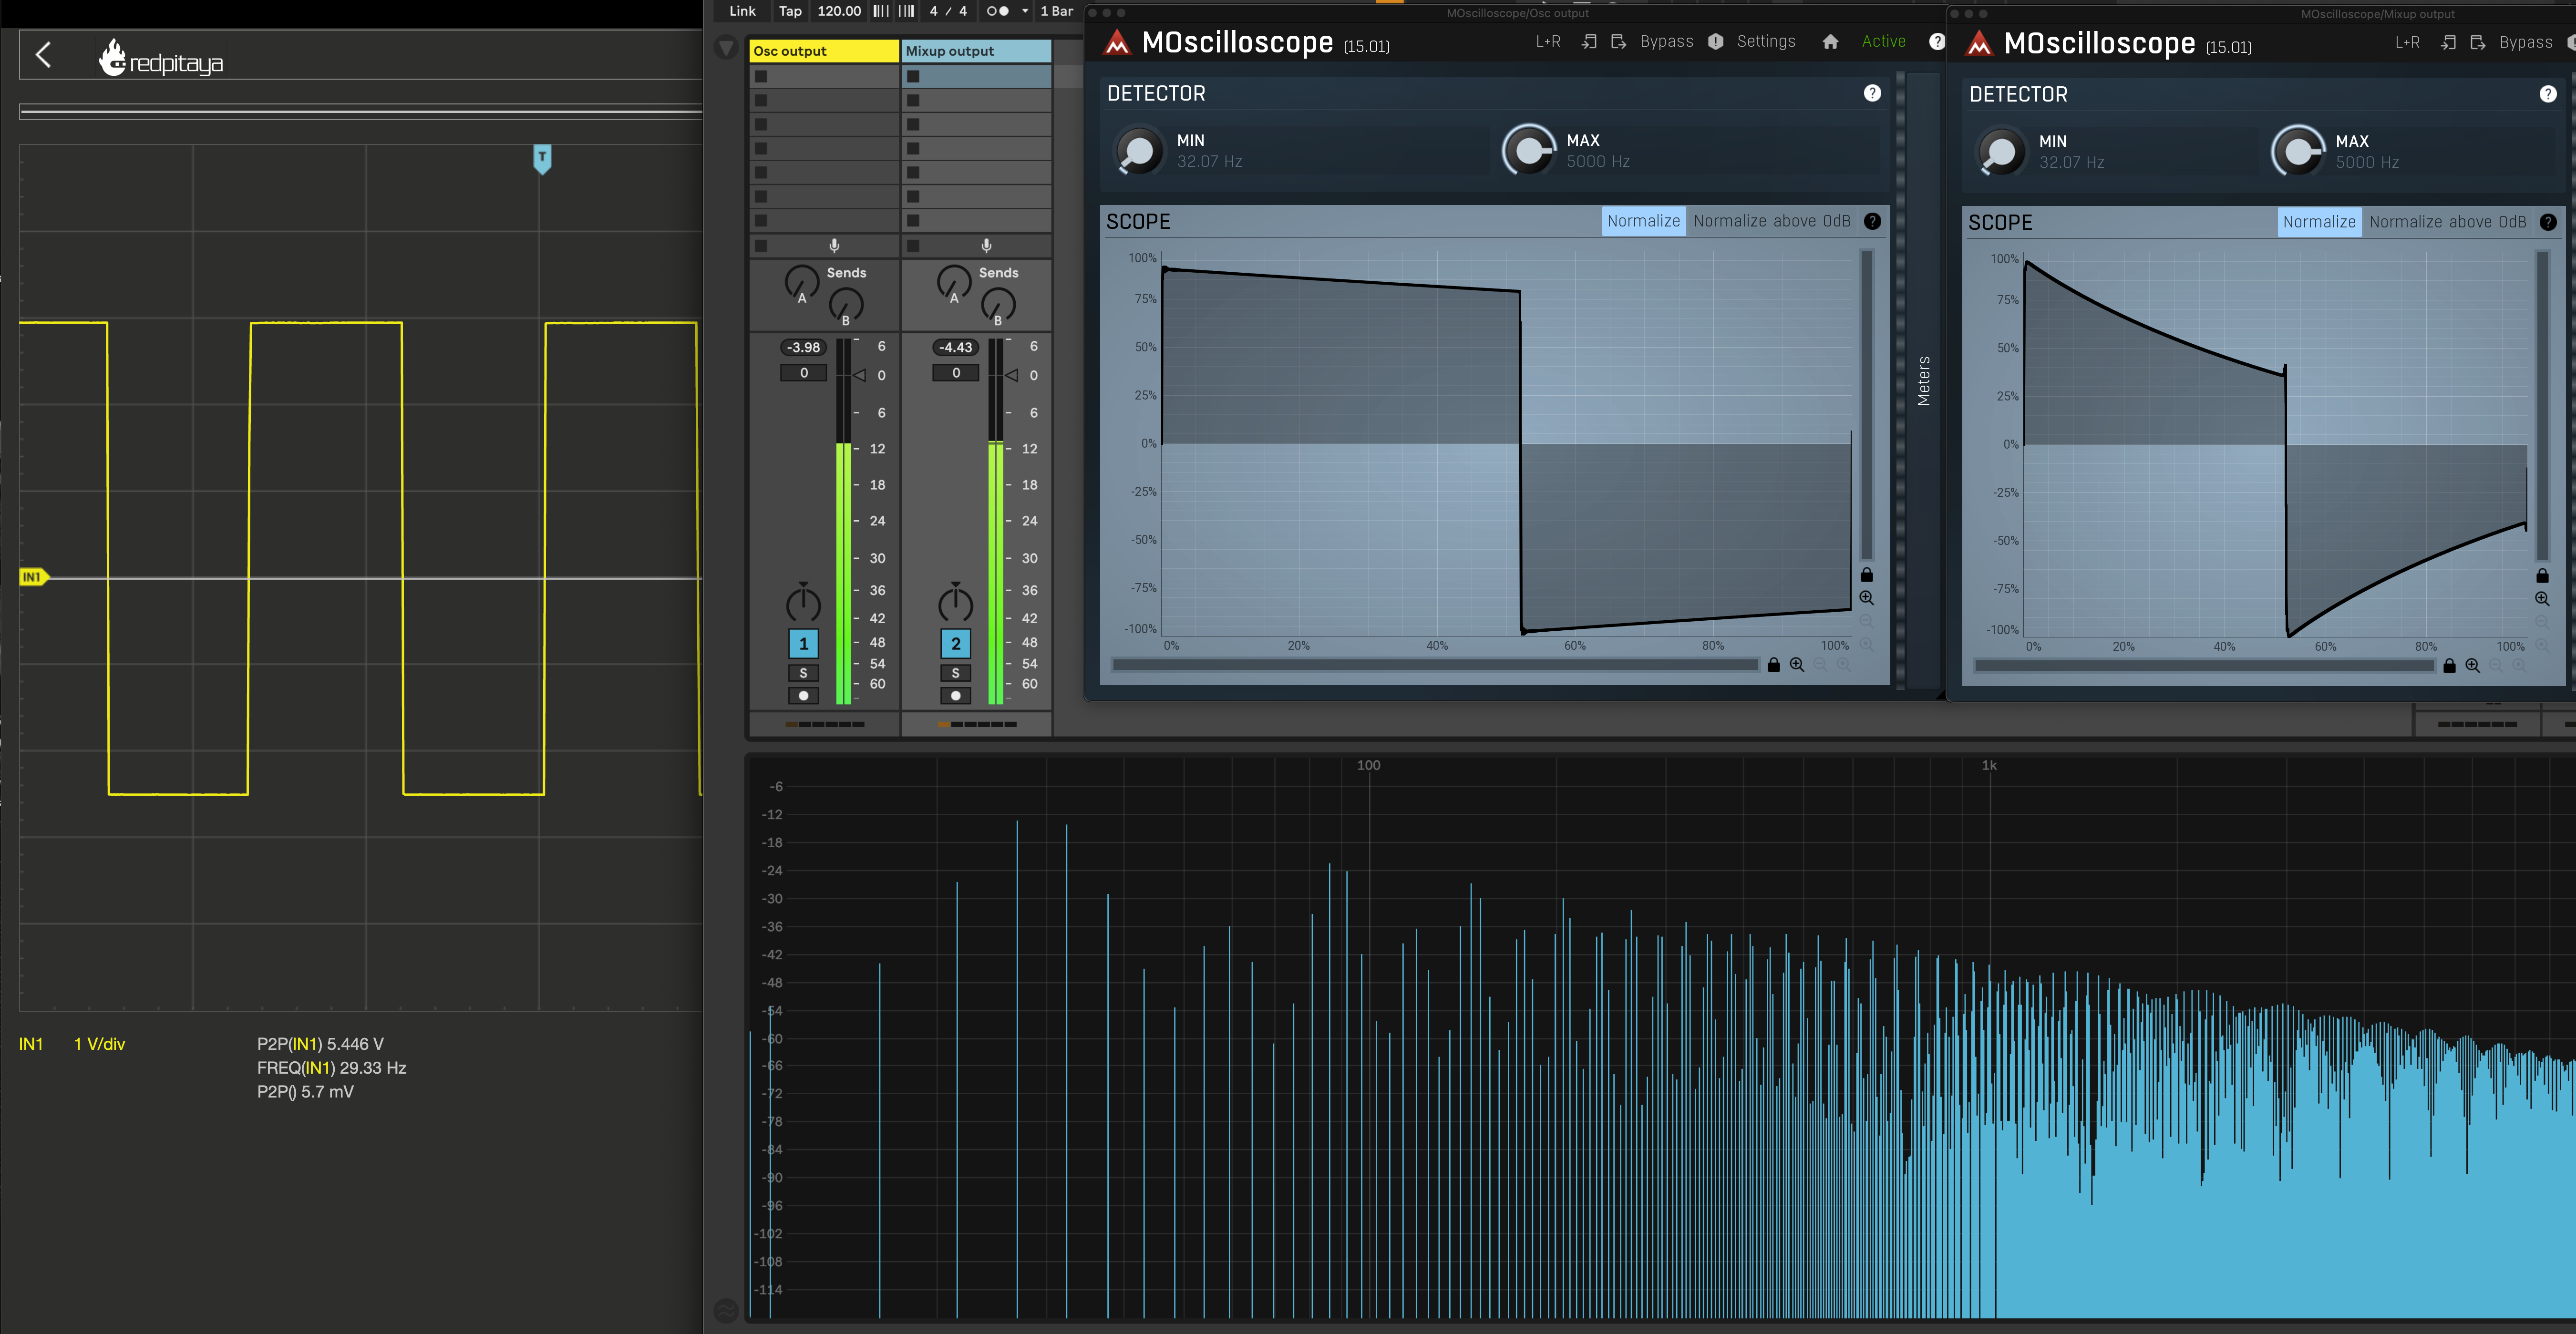Solo the Osc output track
Image resolution: width=2576 pixels, height=1334 pixels.
[803, 673]
